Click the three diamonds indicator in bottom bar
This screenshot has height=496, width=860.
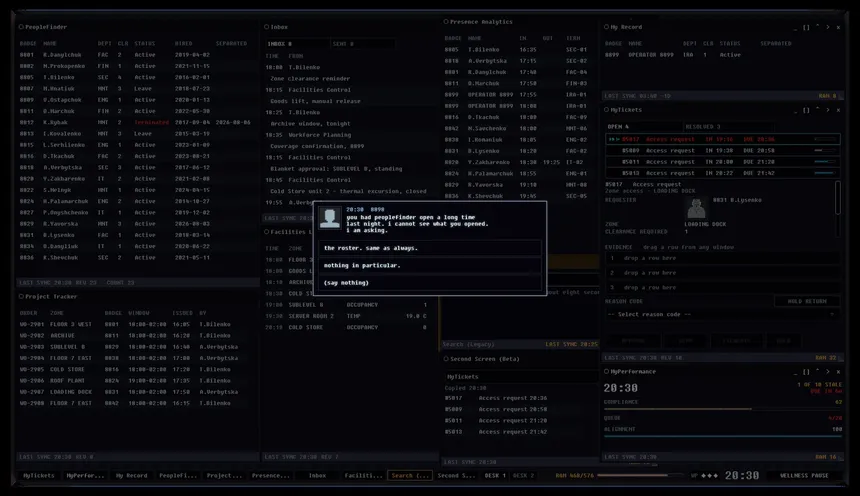(x=710, y=476)
